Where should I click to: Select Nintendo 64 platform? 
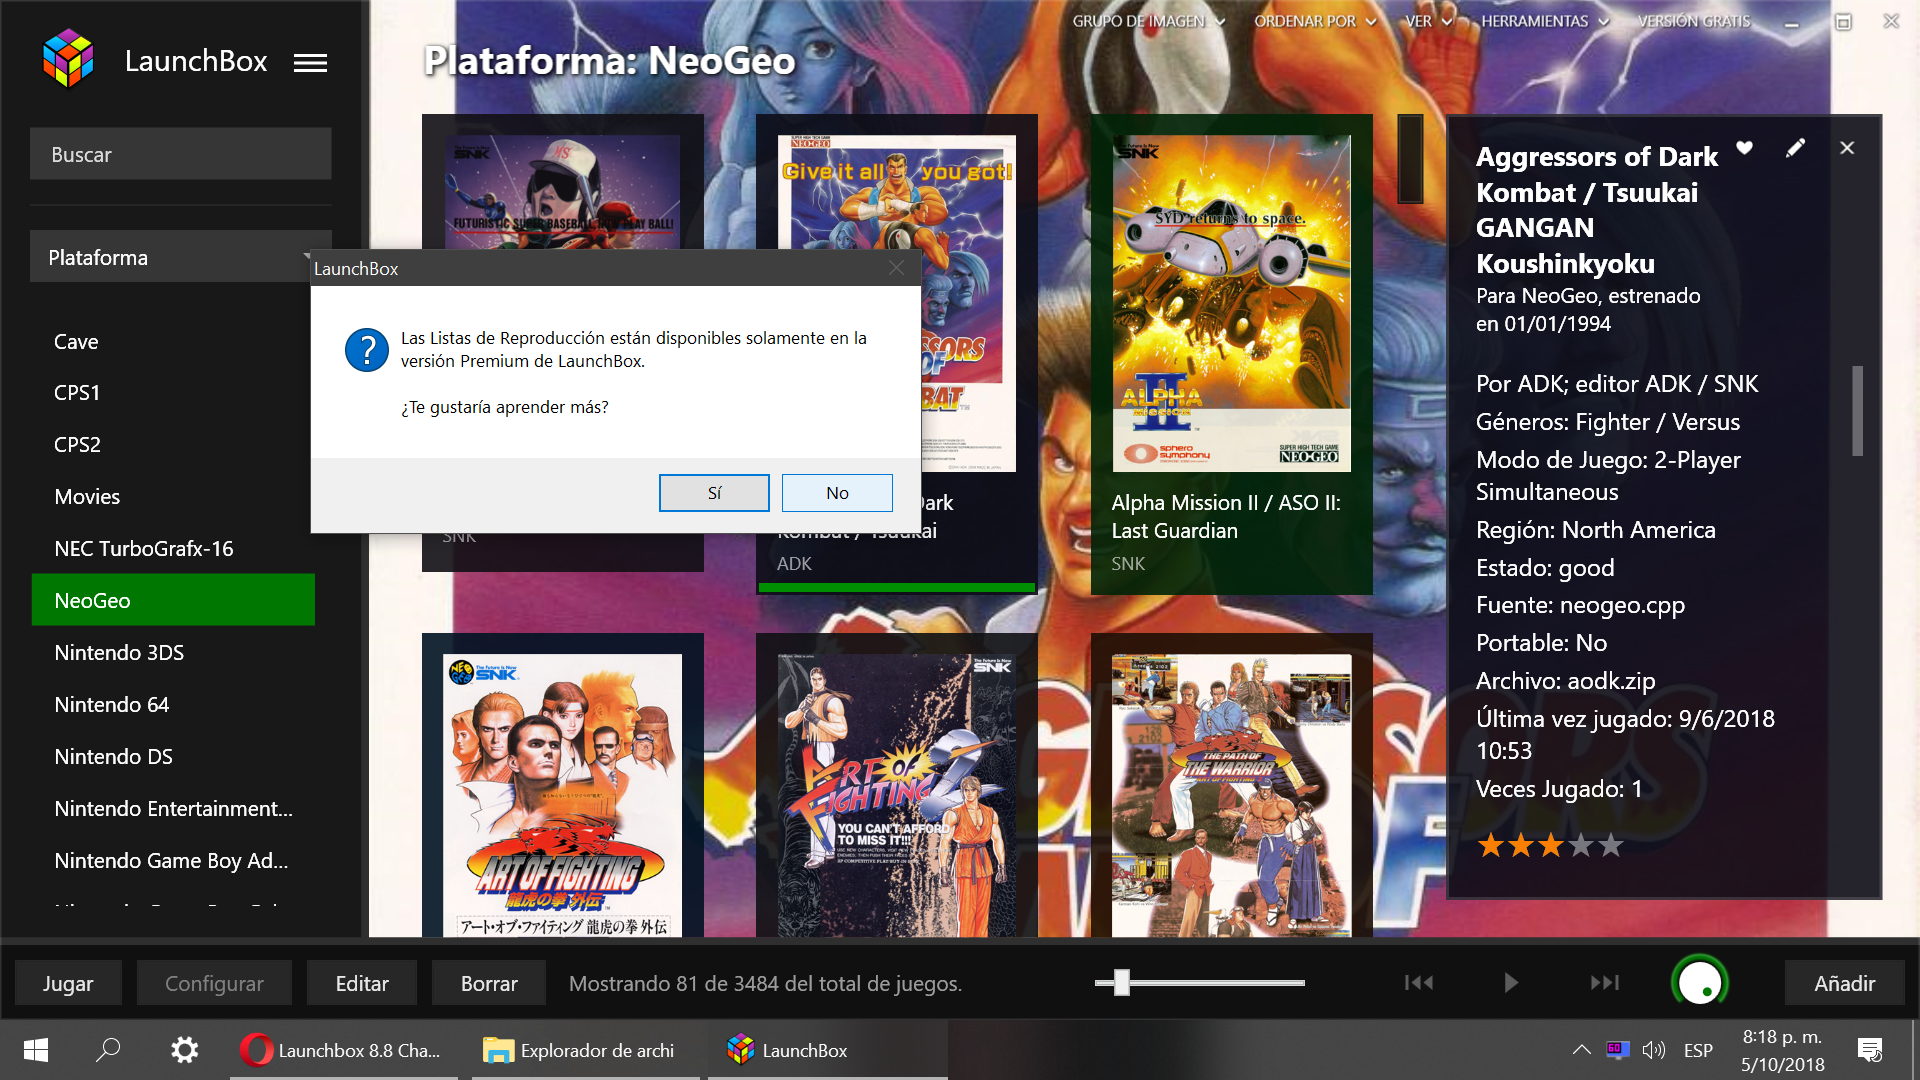pos(173,704)
